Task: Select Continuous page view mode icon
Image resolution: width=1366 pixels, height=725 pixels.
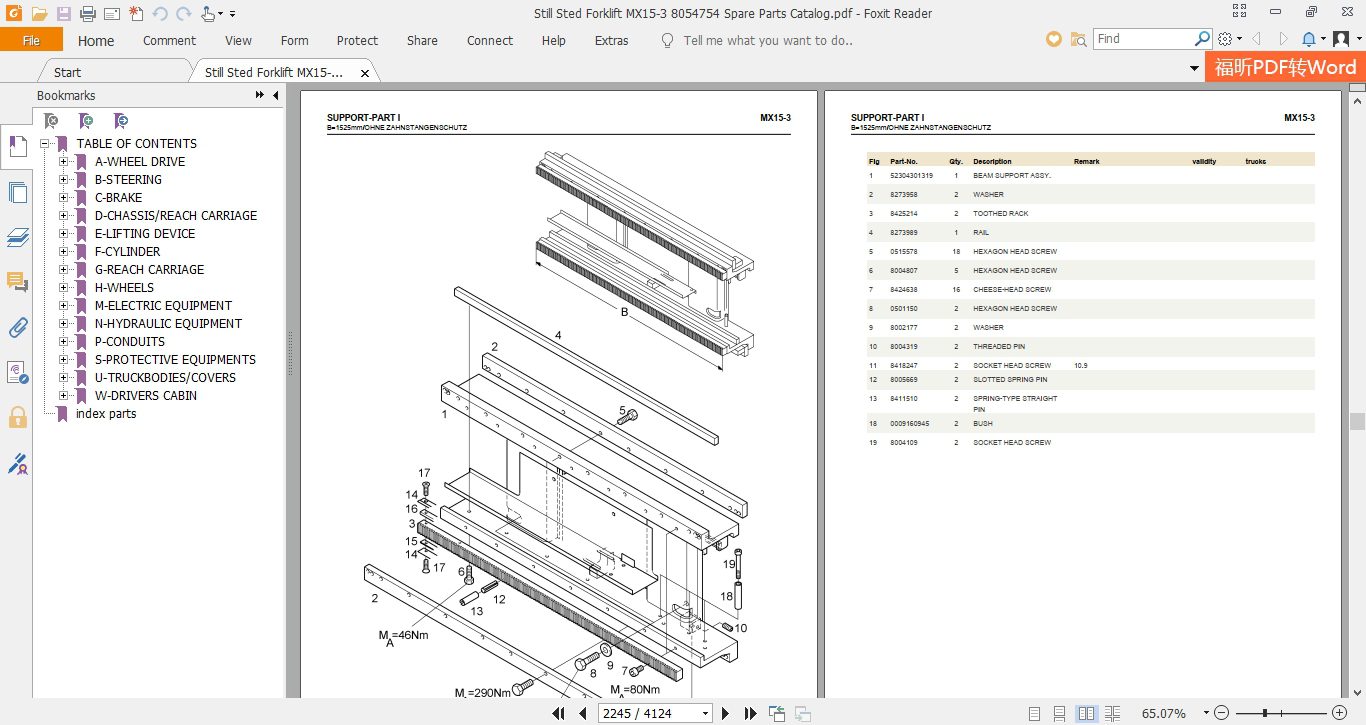Action: pyautogui.click(x=1061, y=713)
